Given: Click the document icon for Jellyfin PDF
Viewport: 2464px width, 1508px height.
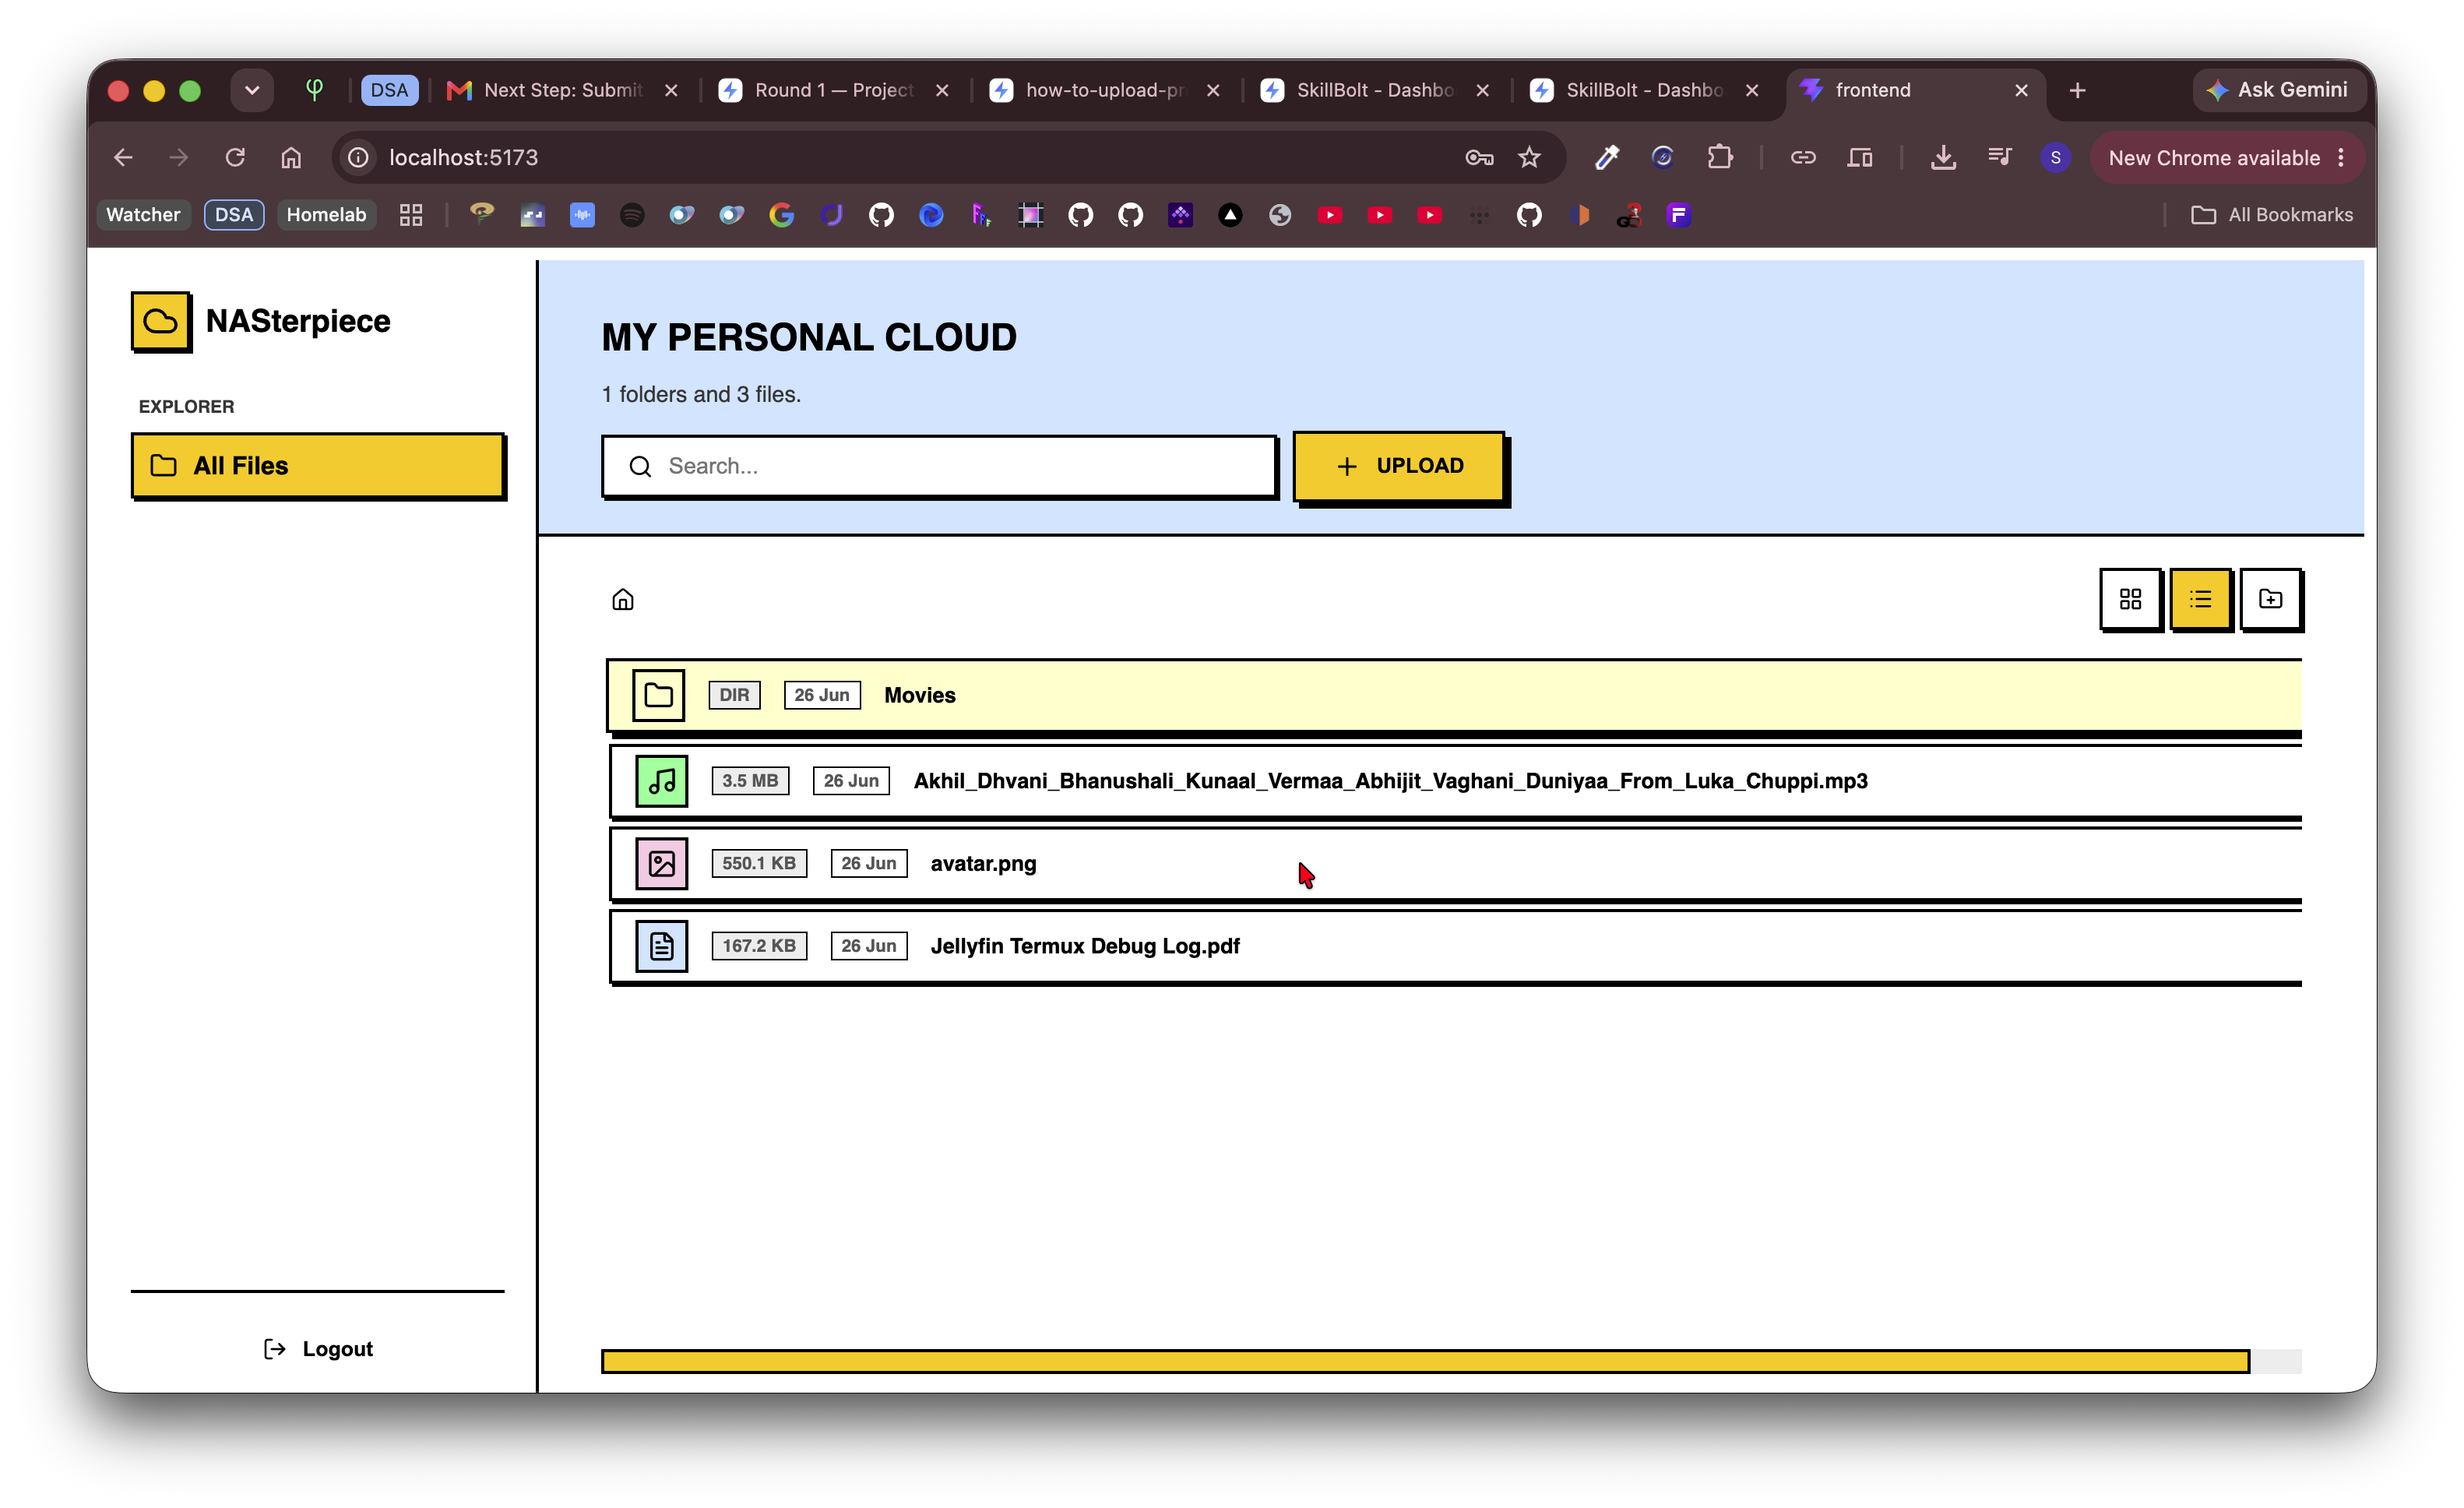Looking at the screenshot, I should (662, 946).
